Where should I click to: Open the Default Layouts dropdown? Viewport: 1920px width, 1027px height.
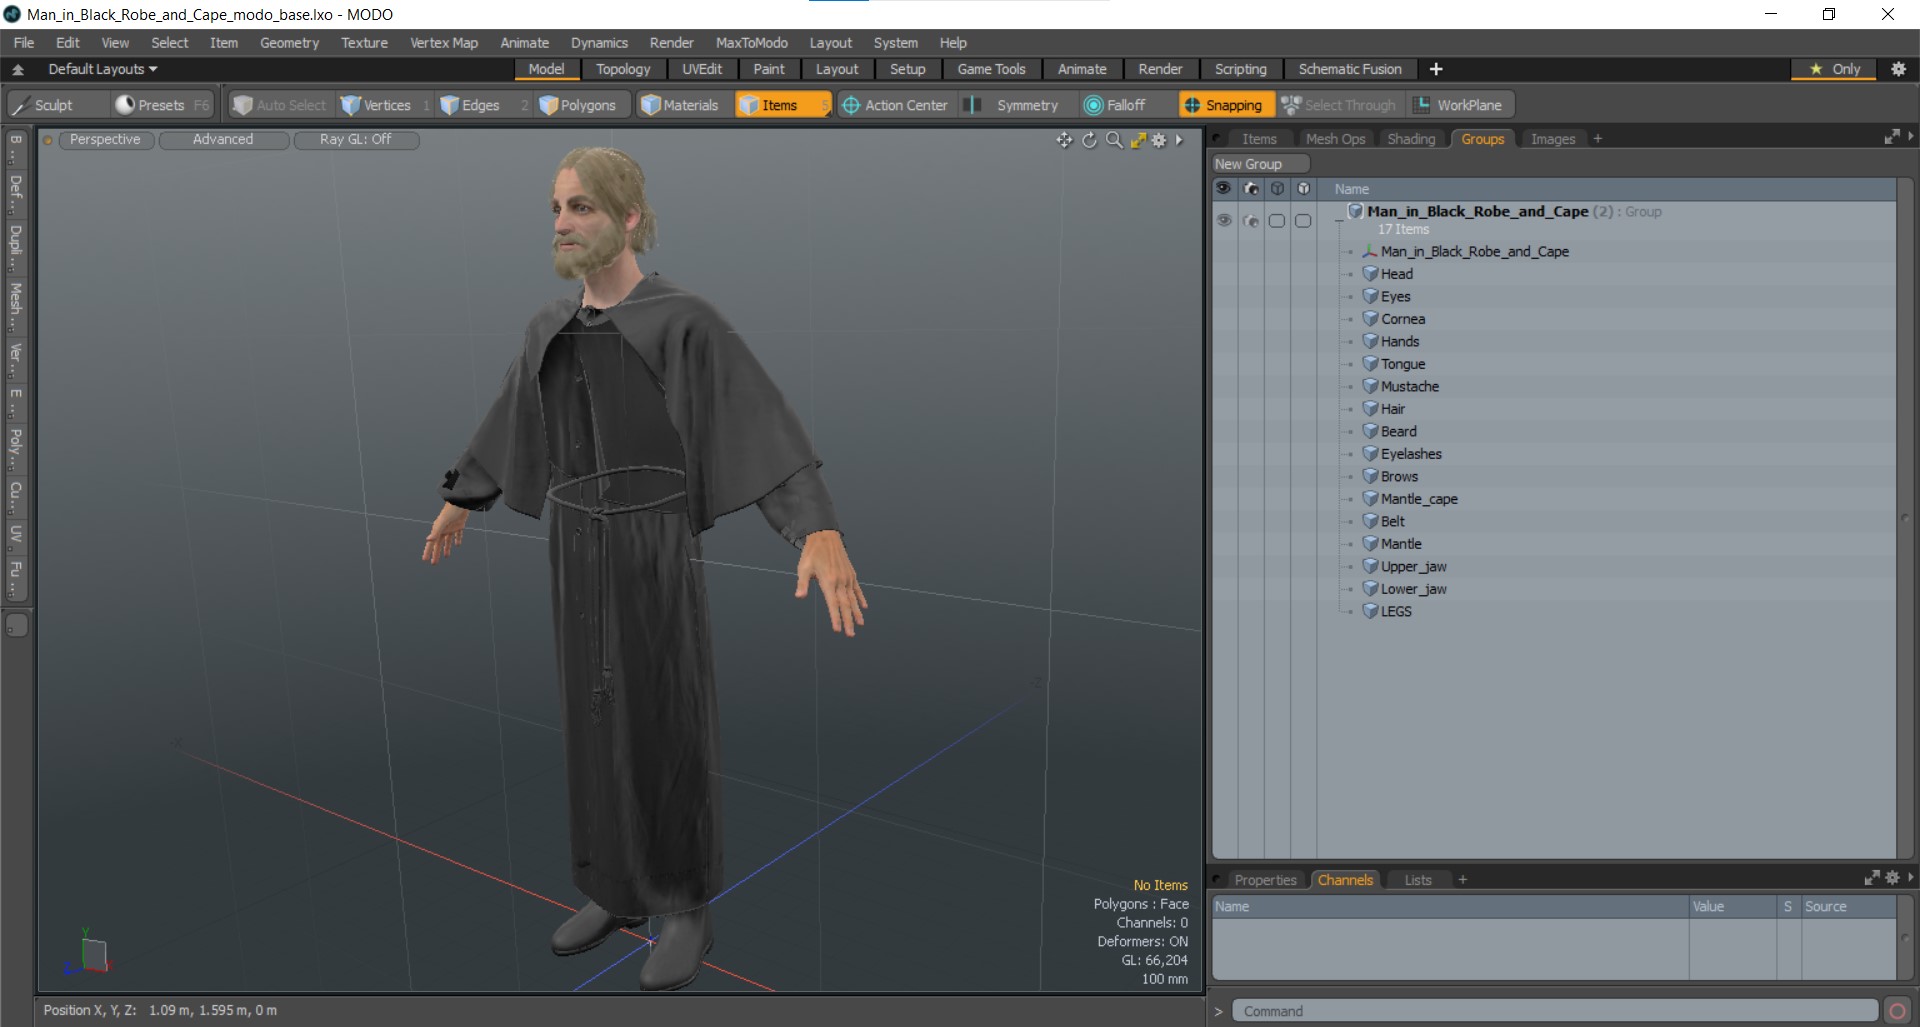click(103, 69)
